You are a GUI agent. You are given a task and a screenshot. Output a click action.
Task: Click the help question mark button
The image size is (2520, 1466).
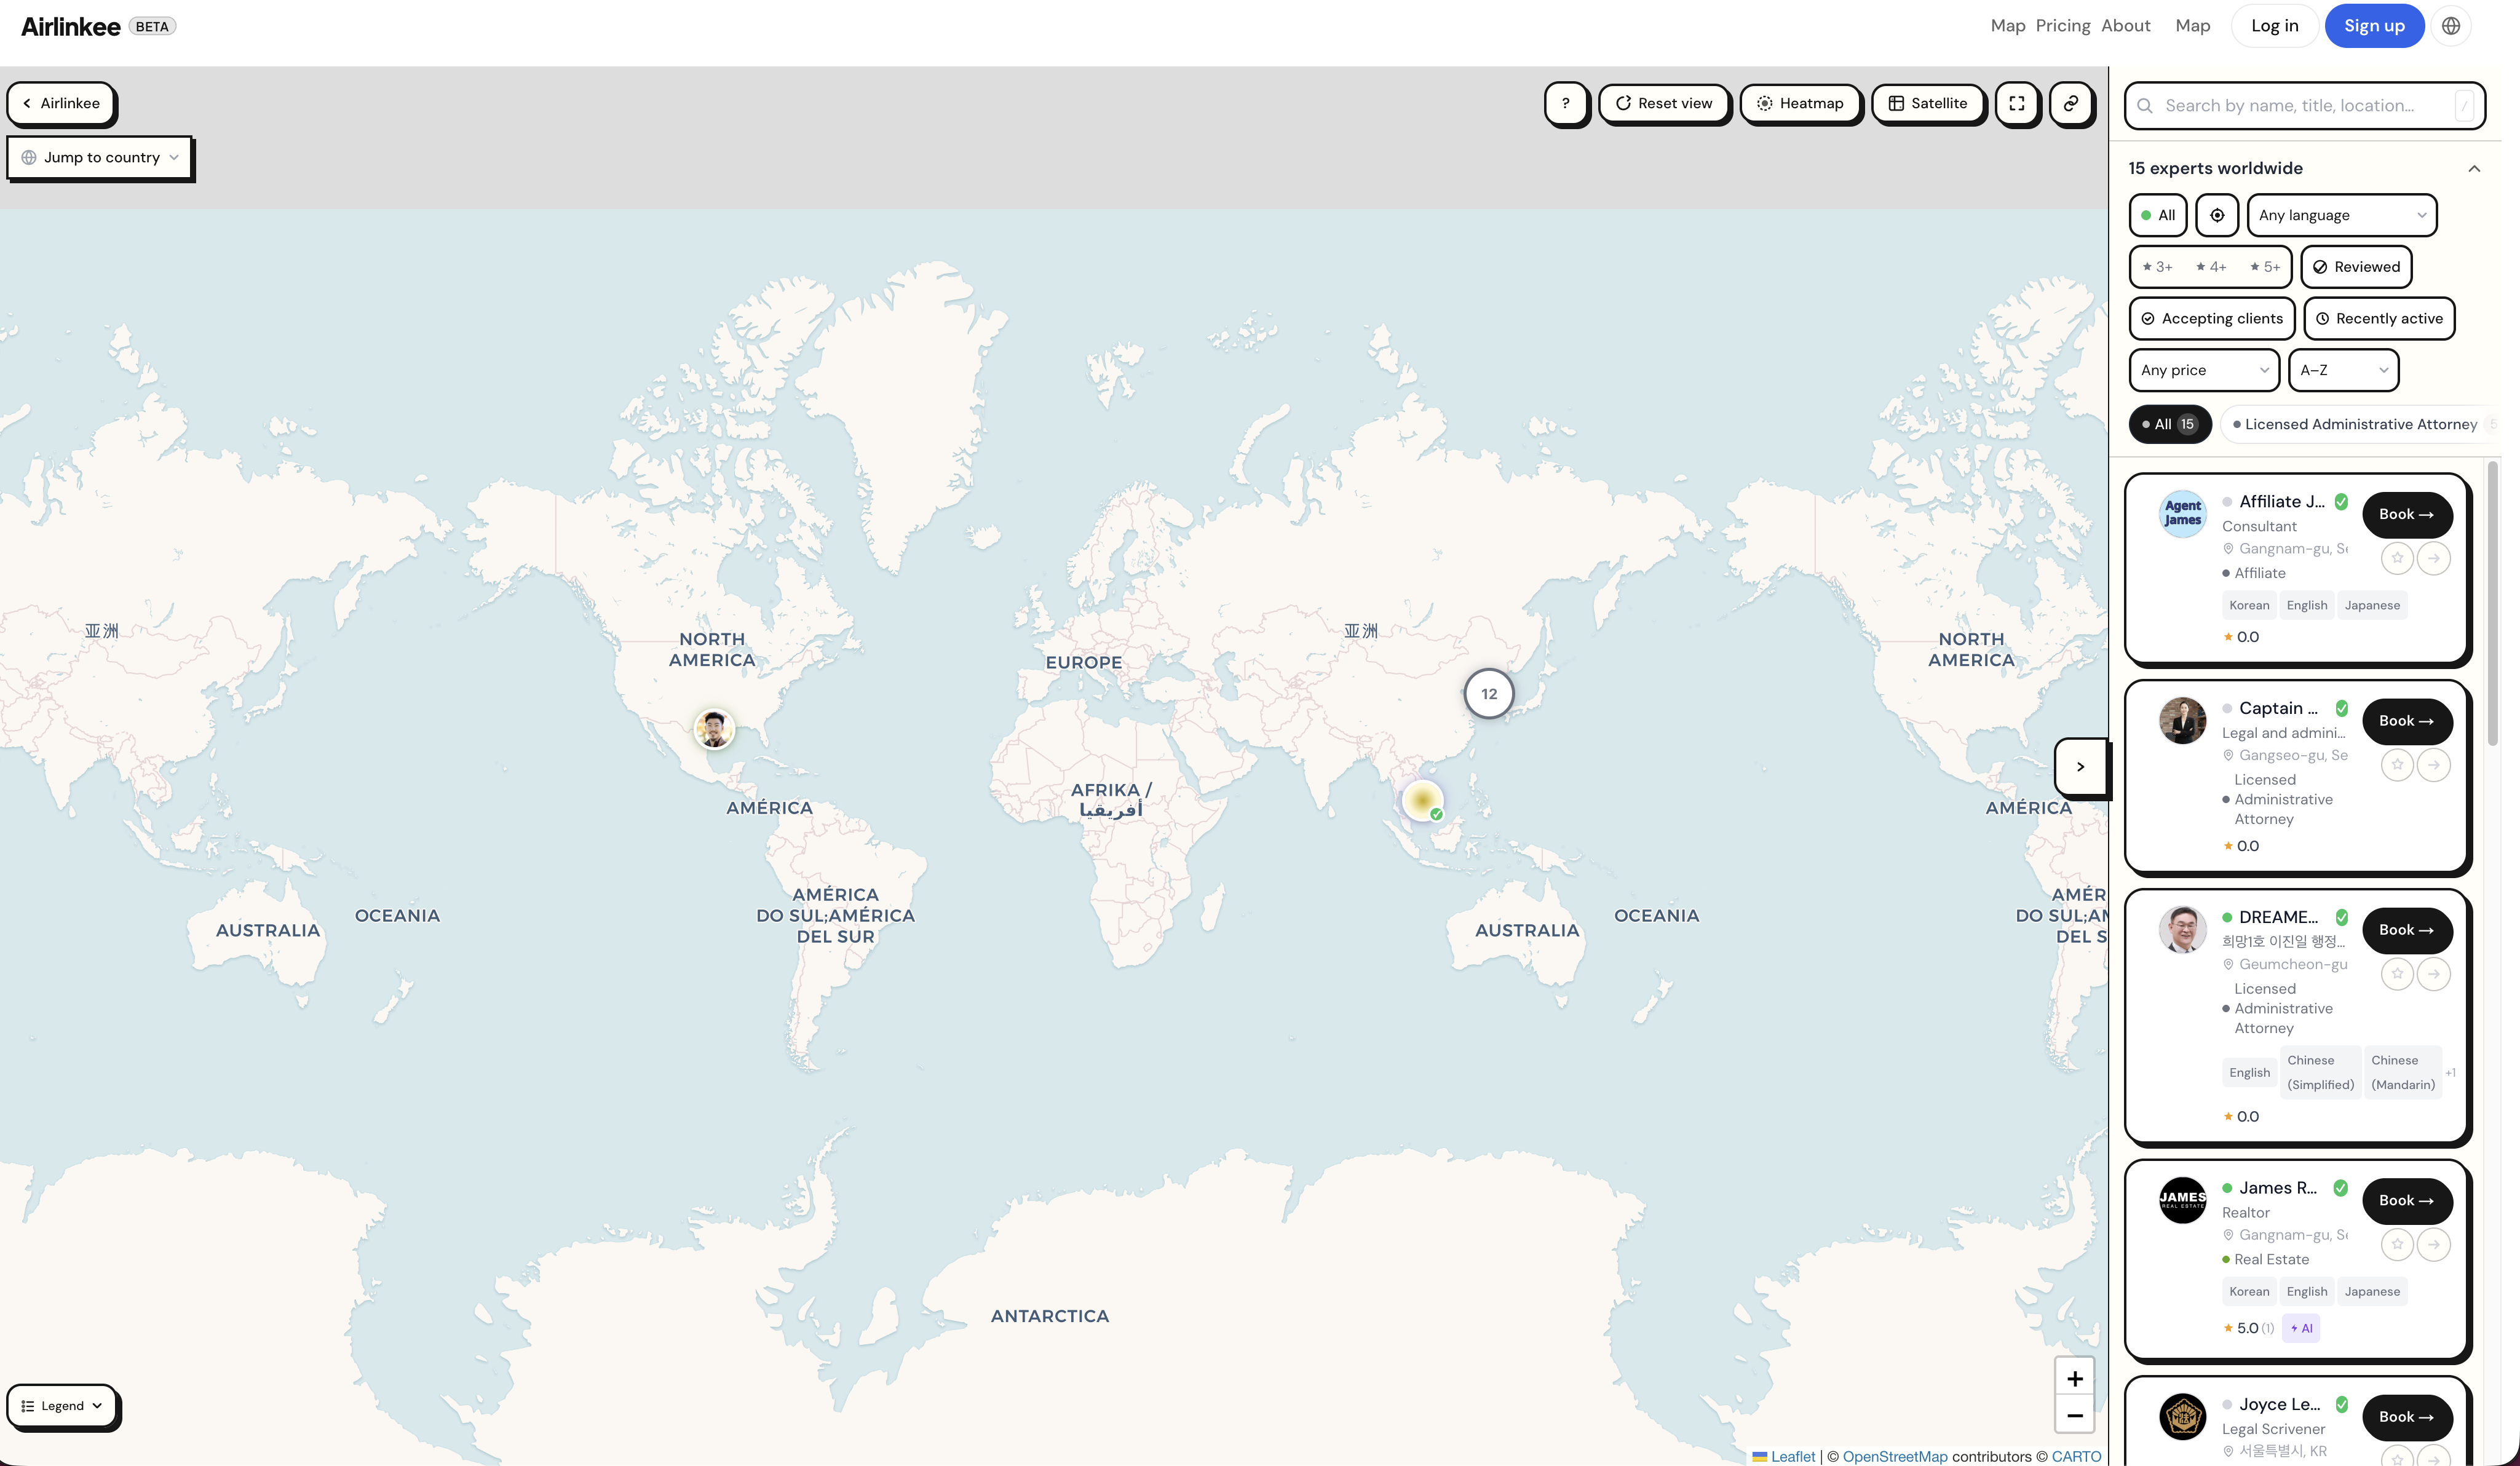point(1565,103)
